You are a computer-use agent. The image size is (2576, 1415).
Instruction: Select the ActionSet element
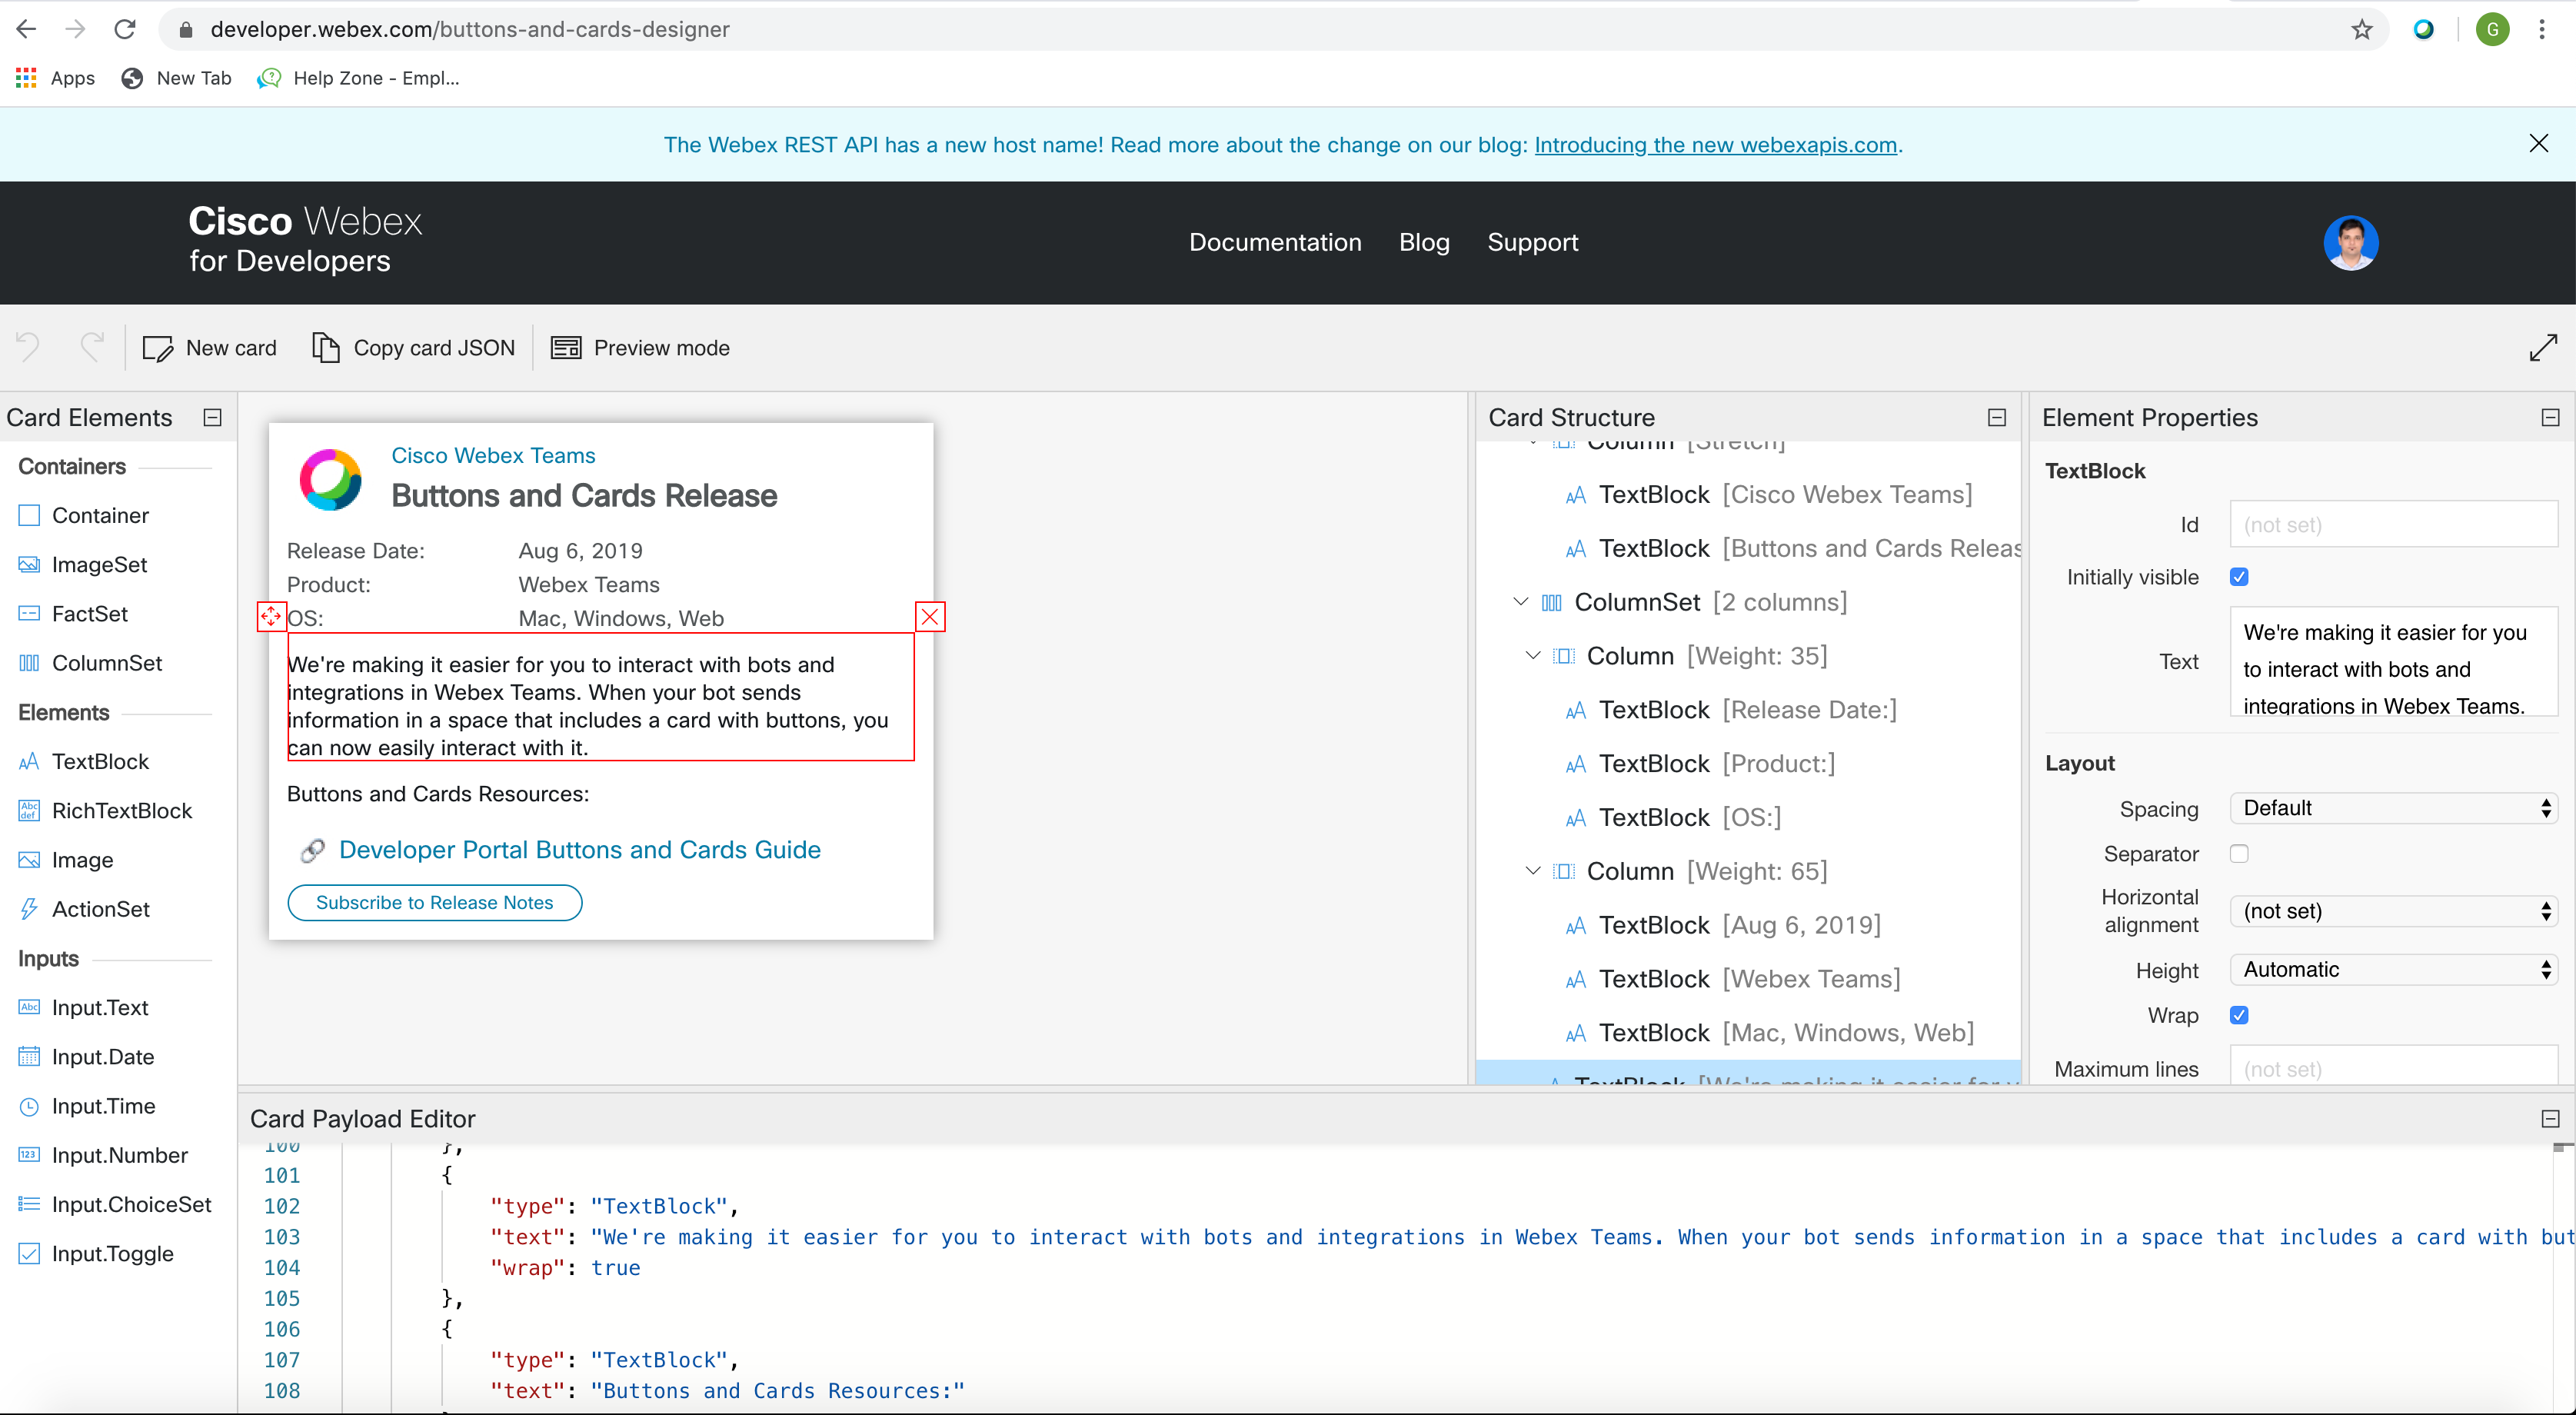(84, 908)
